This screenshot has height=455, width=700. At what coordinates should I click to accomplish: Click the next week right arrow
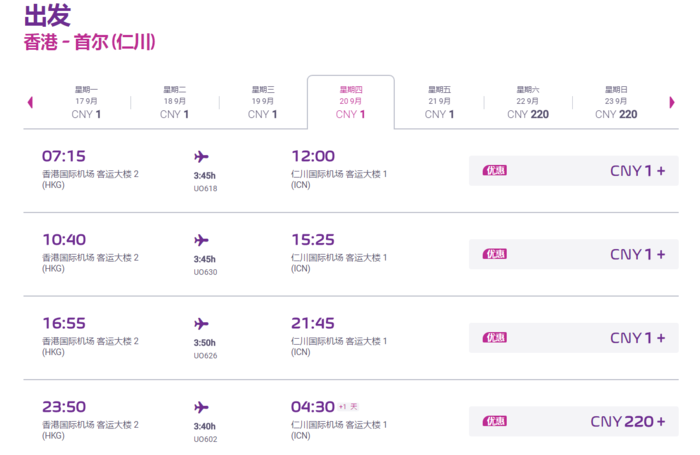click(x=672, y=102)
